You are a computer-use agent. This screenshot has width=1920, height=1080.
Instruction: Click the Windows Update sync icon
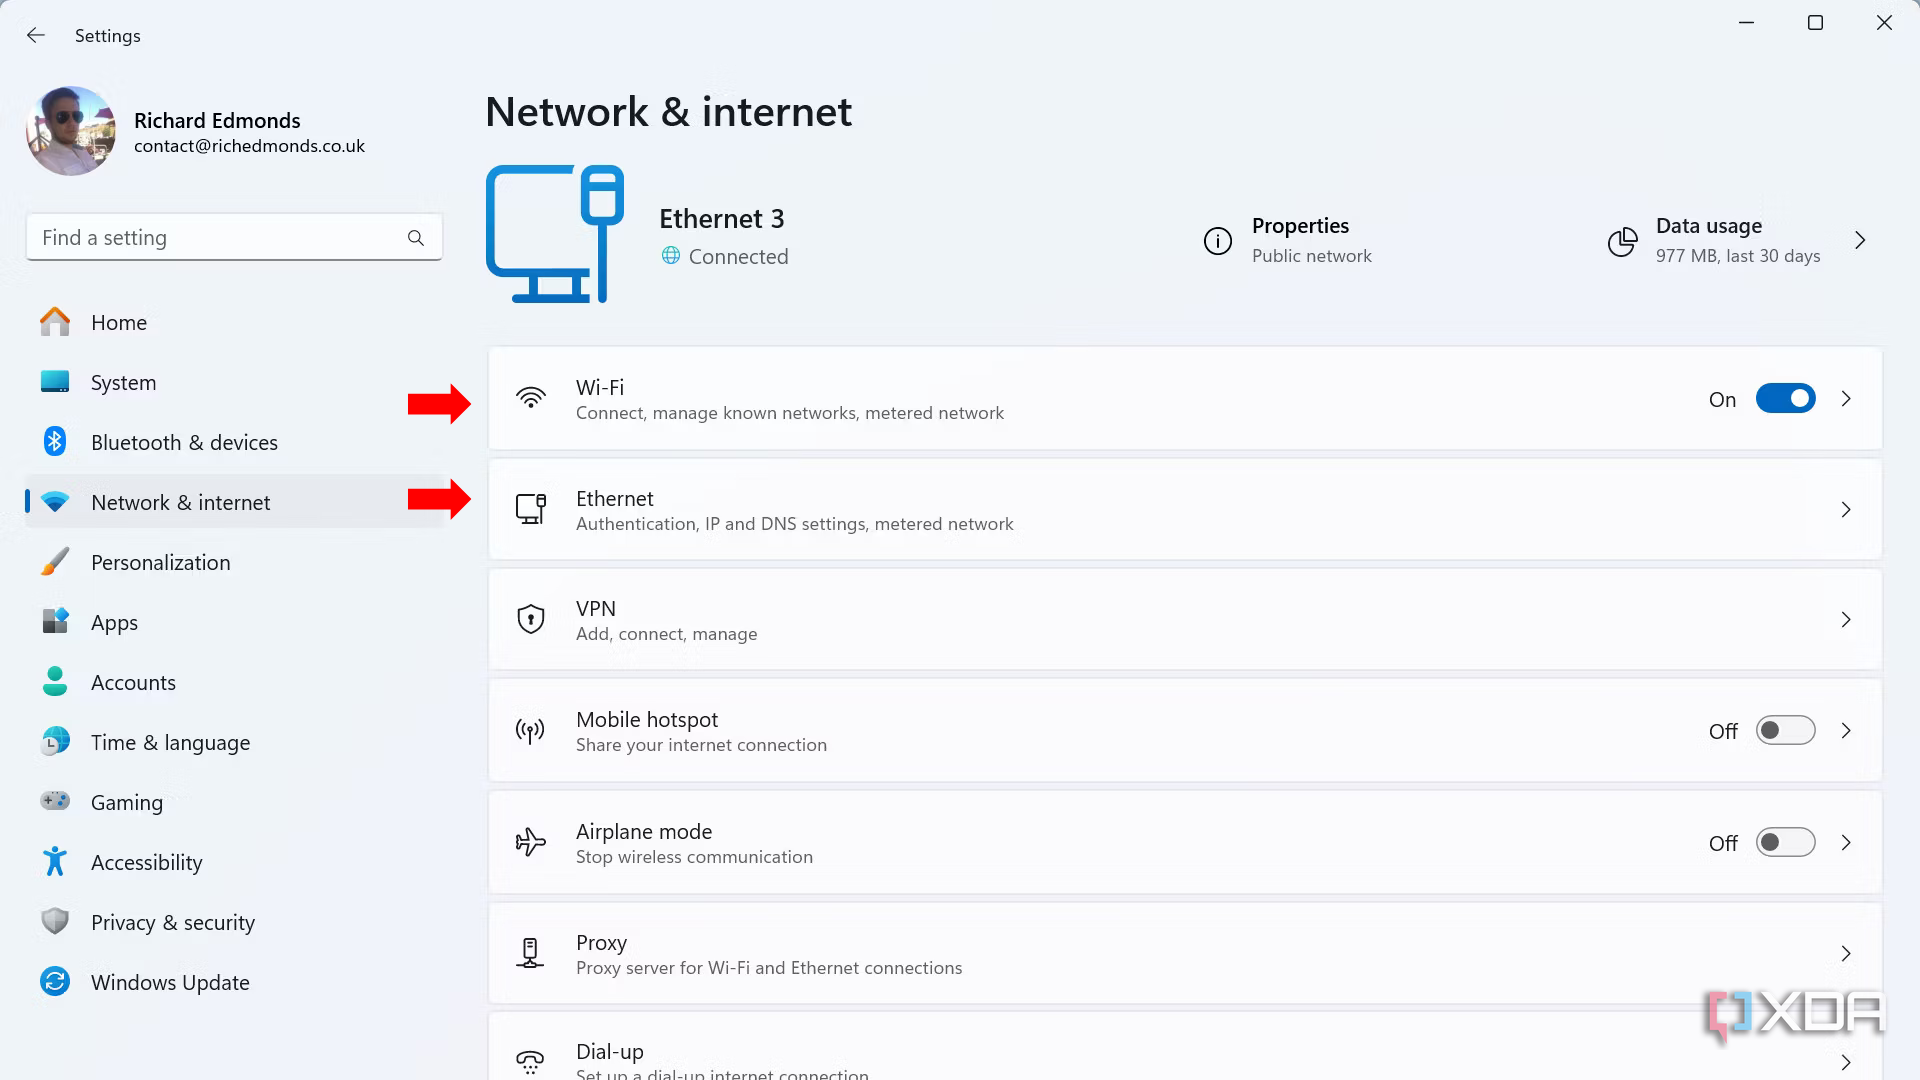[x=55, y=982]
